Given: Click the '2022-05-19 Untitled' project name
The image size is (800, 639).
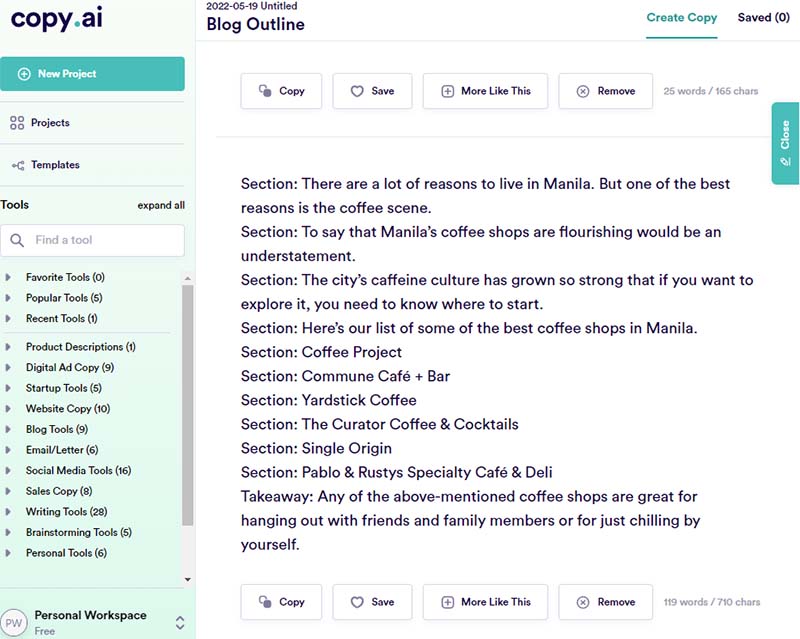Looking at the screenshot, I should click(x=252, y=6).
